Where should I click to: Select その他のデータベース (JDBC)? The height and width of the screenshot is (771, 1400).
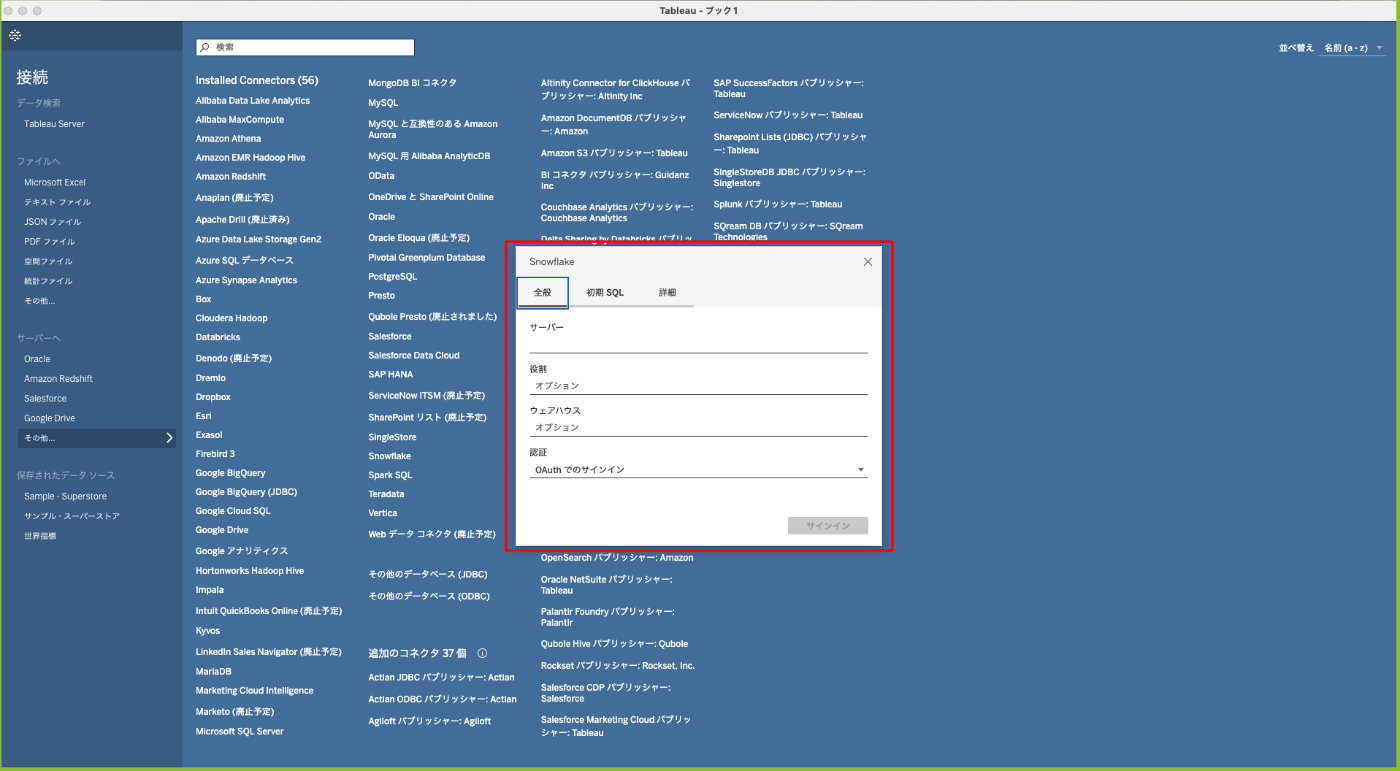(x=428, y=575)
